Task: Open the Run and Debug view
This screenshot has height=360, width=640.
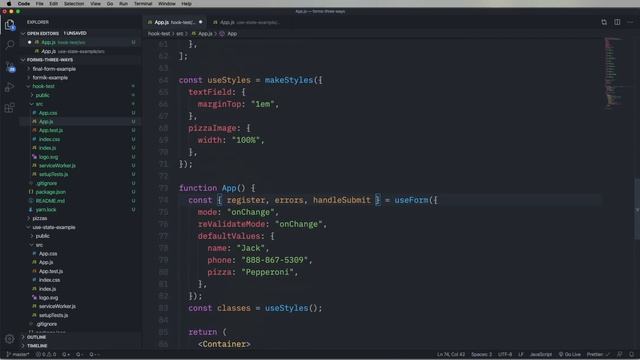Action: [9, 87]
